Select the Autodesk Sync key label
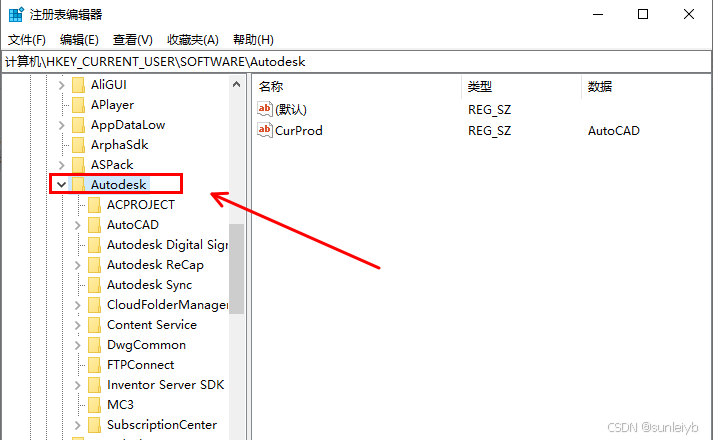713x440 pixels. tap(150, 285)
